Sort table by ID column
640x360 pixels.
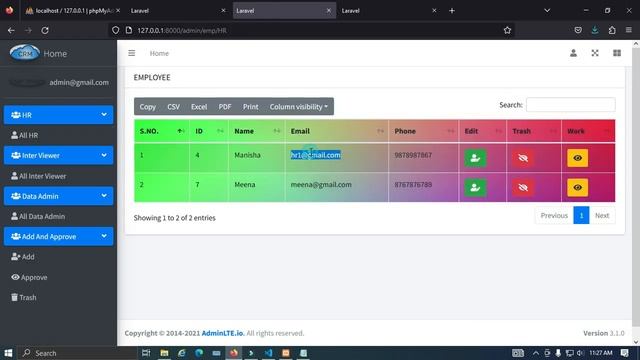pyautogui.click(x=209, y=131)
